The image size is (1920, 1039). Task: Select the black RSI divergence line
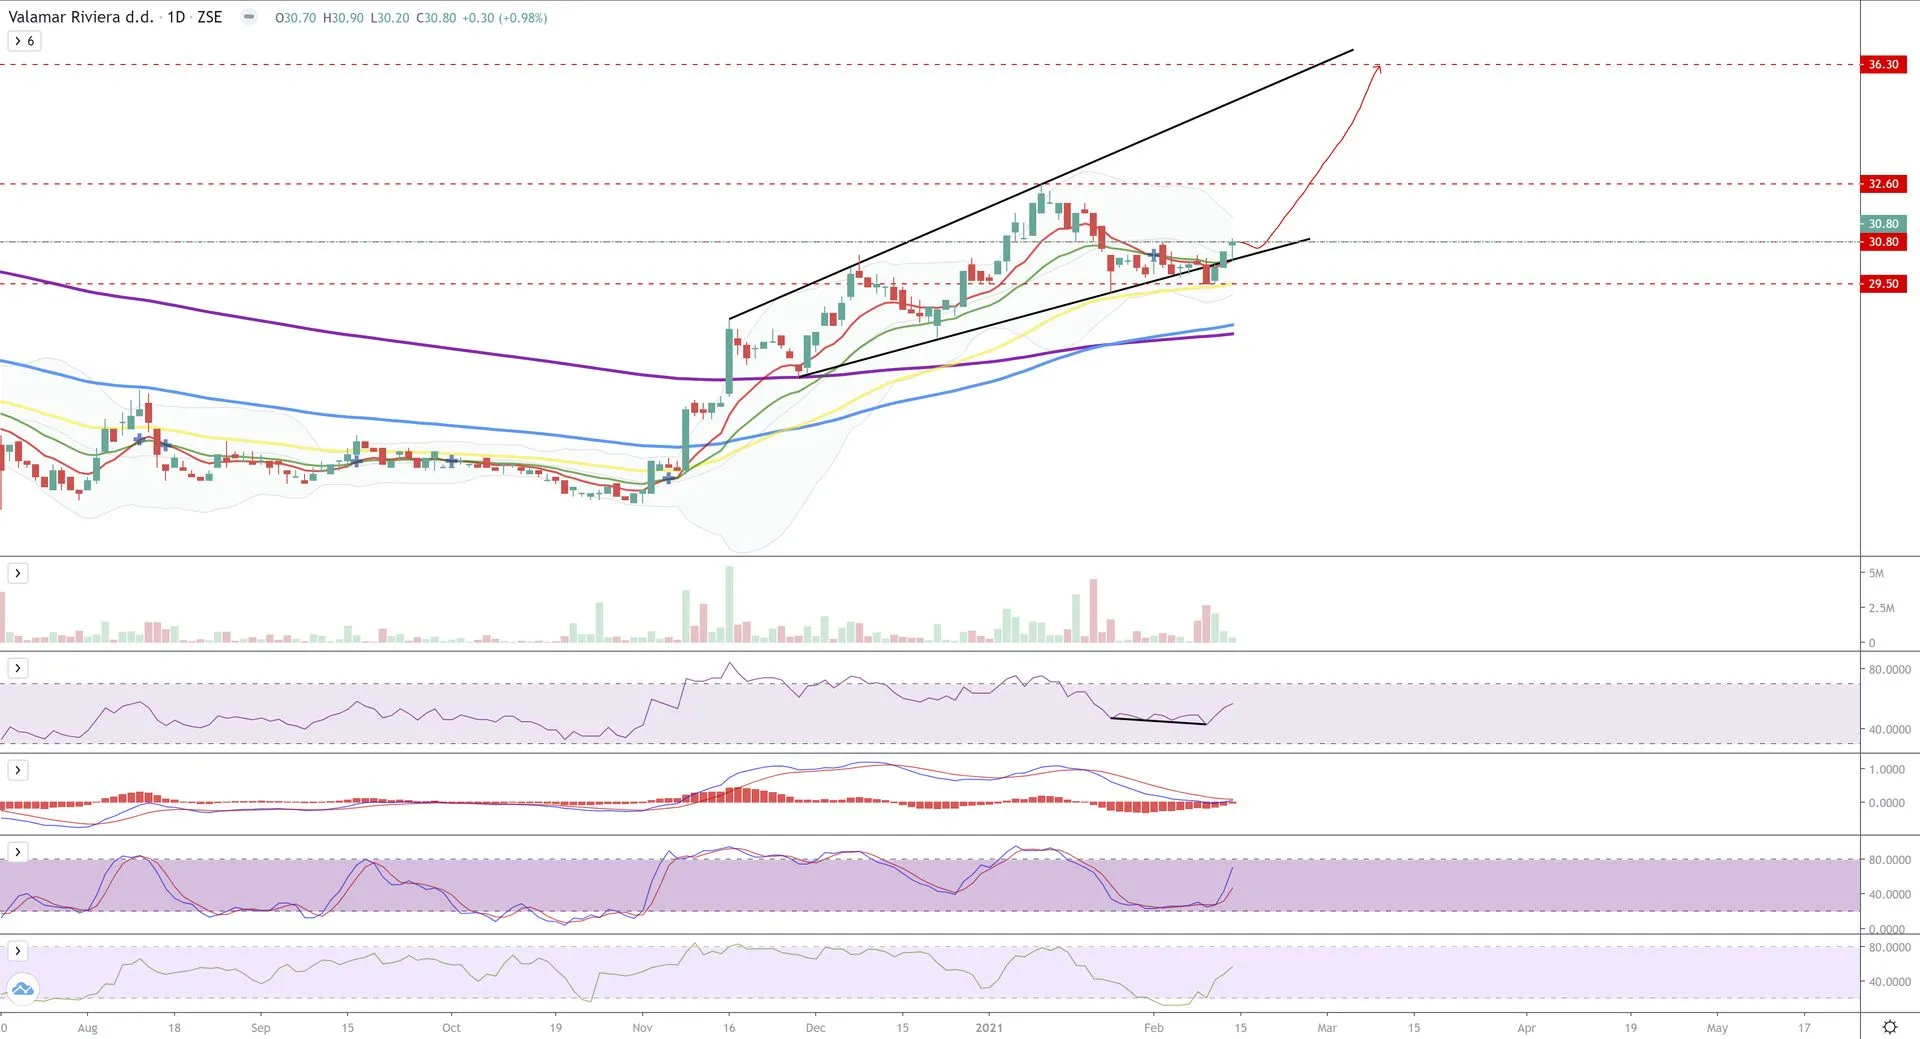pyautogui.click(x=1158, y=721)
